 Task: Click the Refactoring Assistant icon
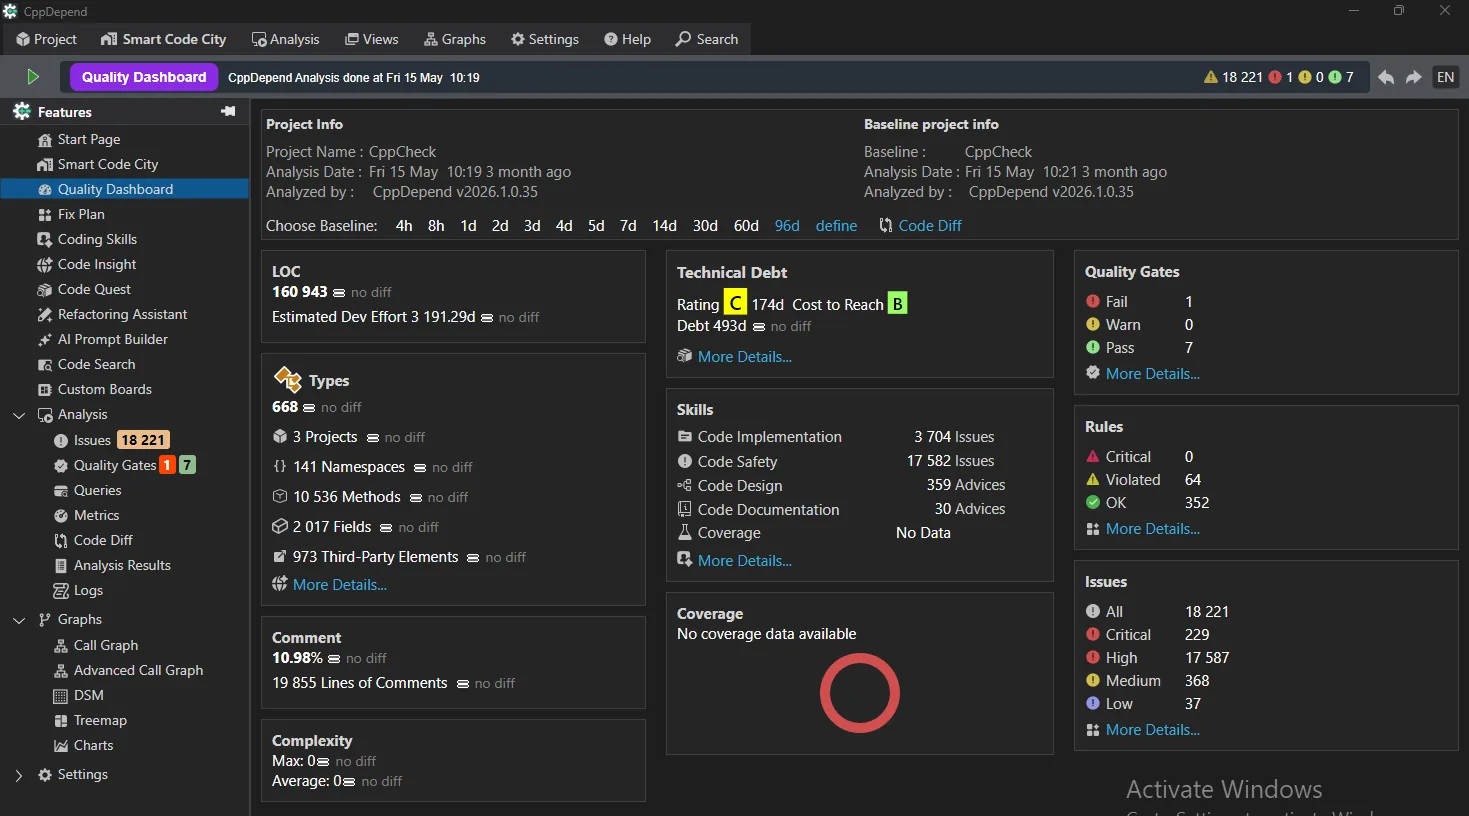45,315
